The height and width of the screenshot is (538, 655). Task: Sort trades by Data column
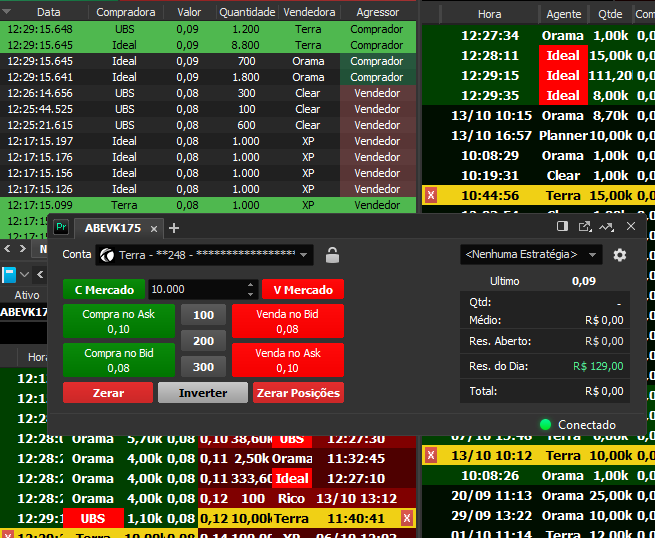(48, 12)
